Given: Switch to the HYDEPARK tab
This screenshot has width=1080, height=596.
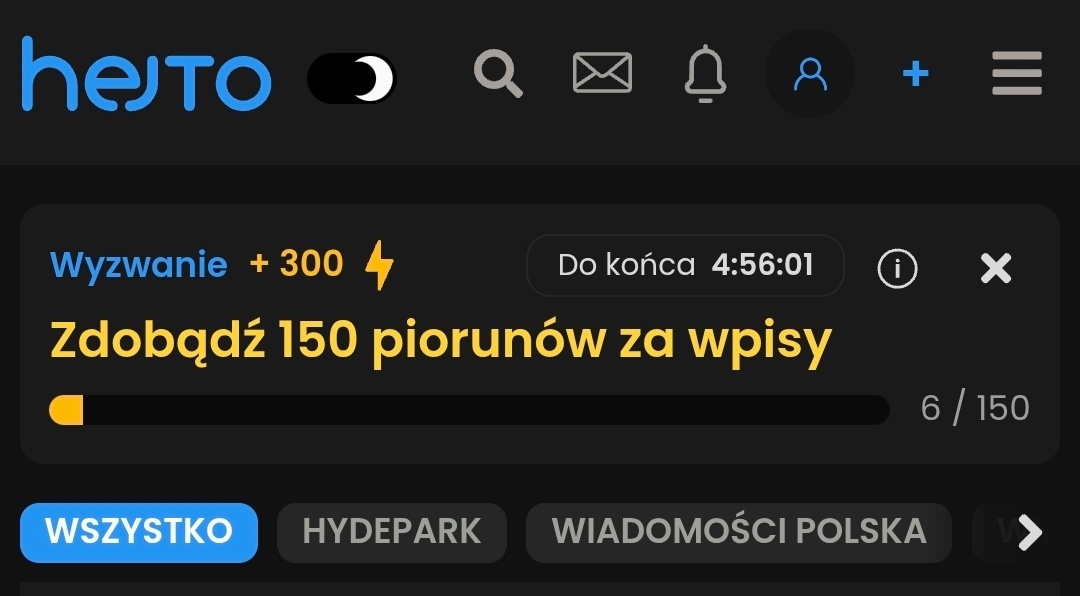Looking at the screenshot, I should pyautogui.click(x=392, y=533).
